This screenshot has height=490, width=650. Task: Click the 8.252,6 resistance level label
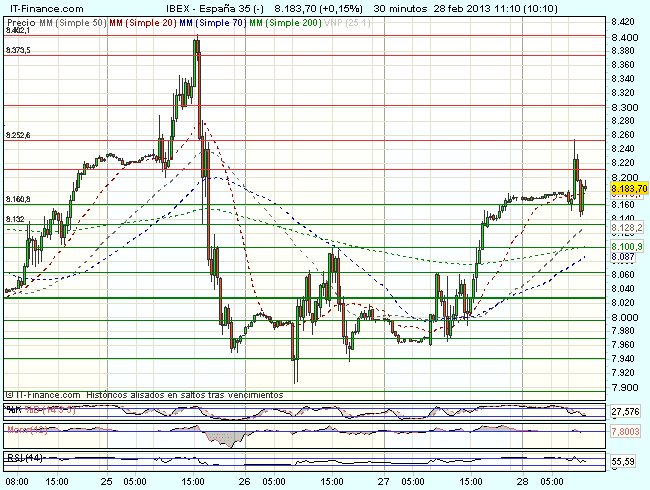18,135
